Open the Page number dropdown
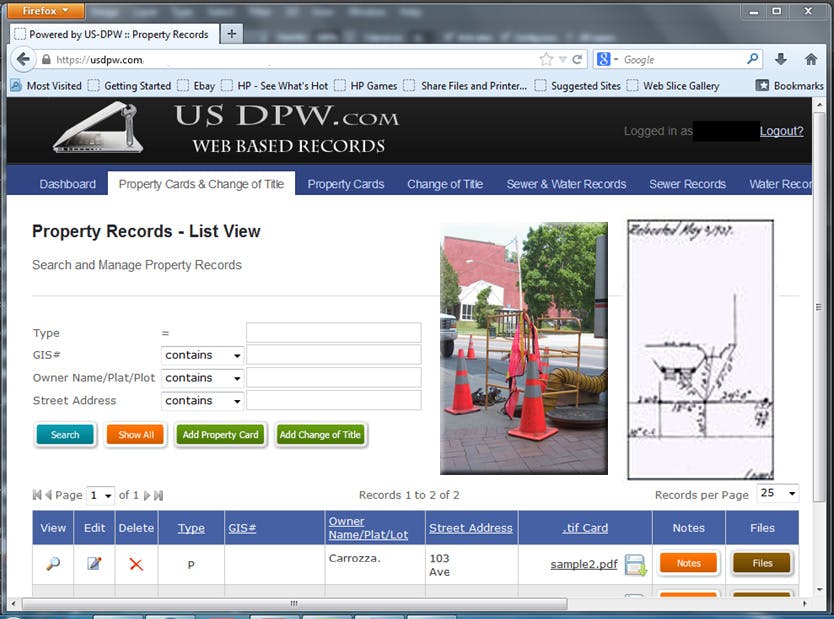Screen dimensions: 834x619 tap(101, 495)
